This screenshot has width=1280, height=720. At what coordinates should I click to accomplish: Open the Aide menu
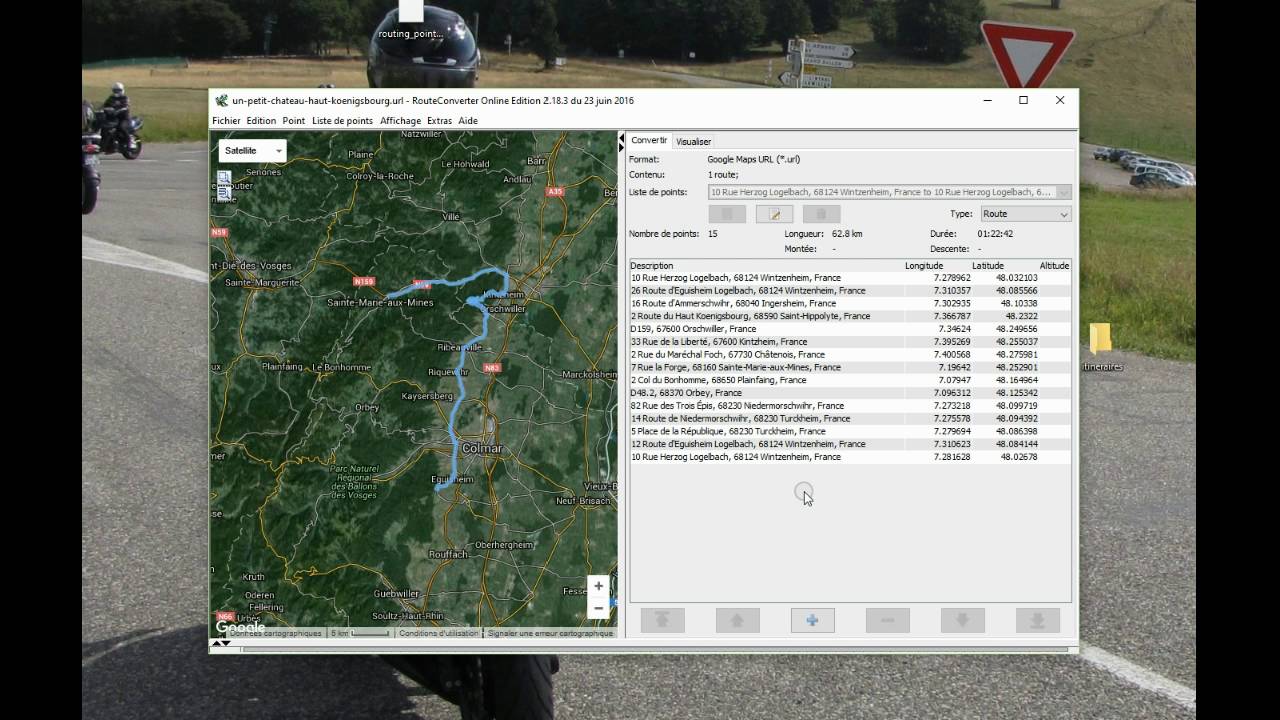tap(468, 121)
